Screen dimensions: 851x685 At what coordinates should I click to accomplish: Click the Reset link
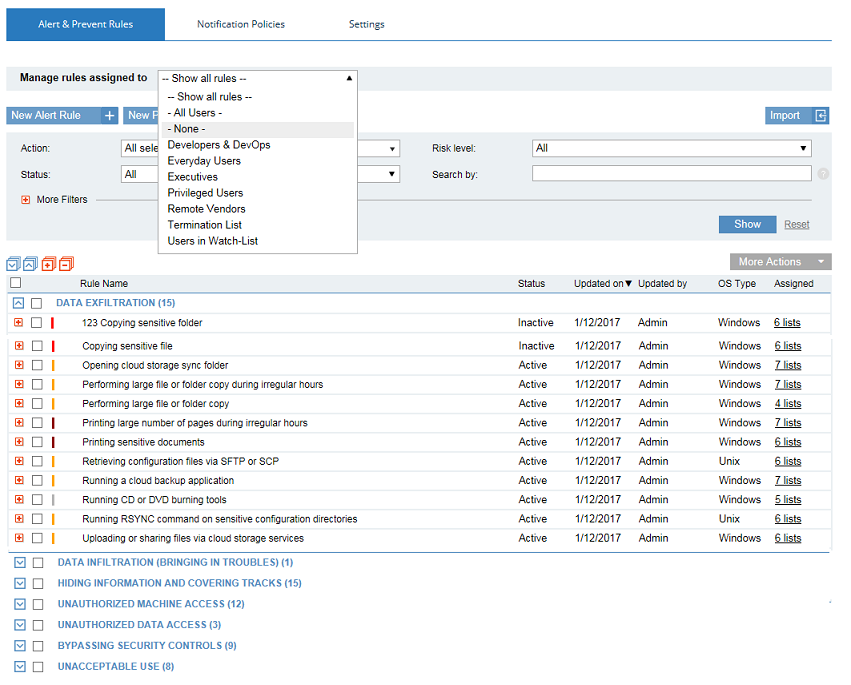796,225
